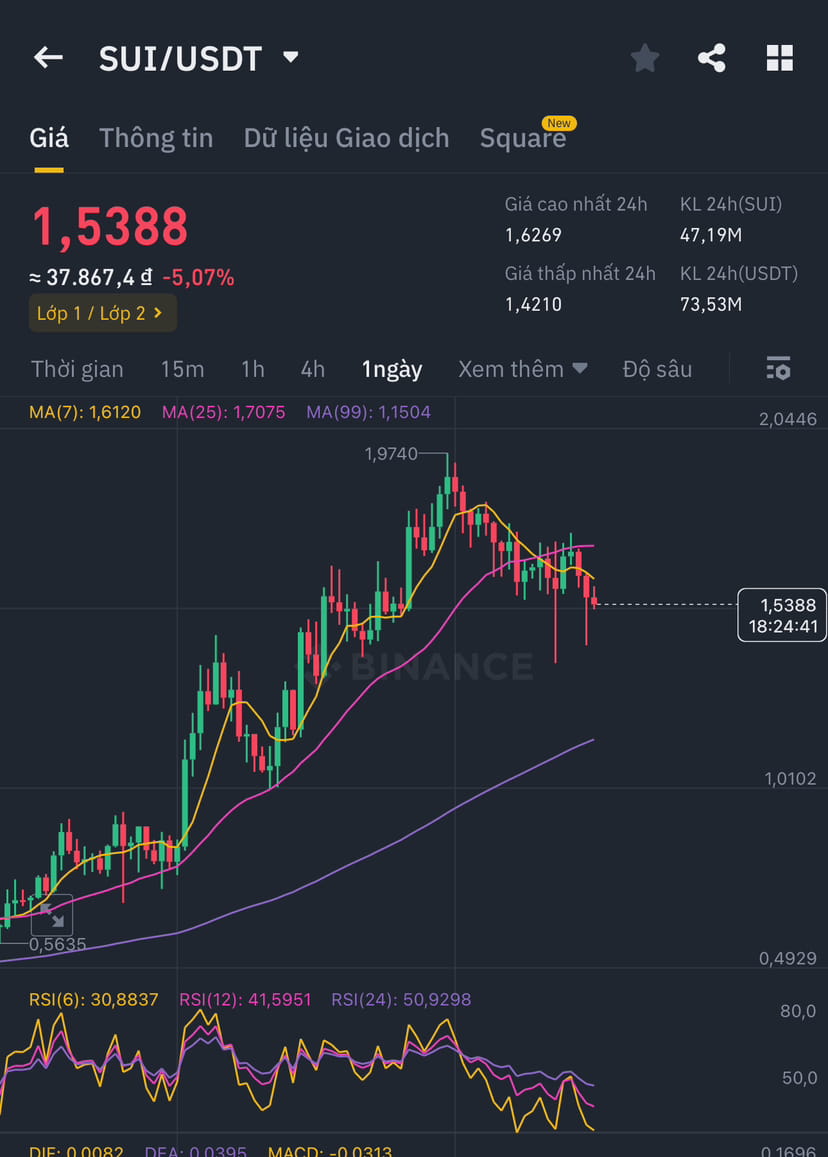Switch to the Thông tin tab
Screen dimensions: 828x1157
(x=156, y=138)
